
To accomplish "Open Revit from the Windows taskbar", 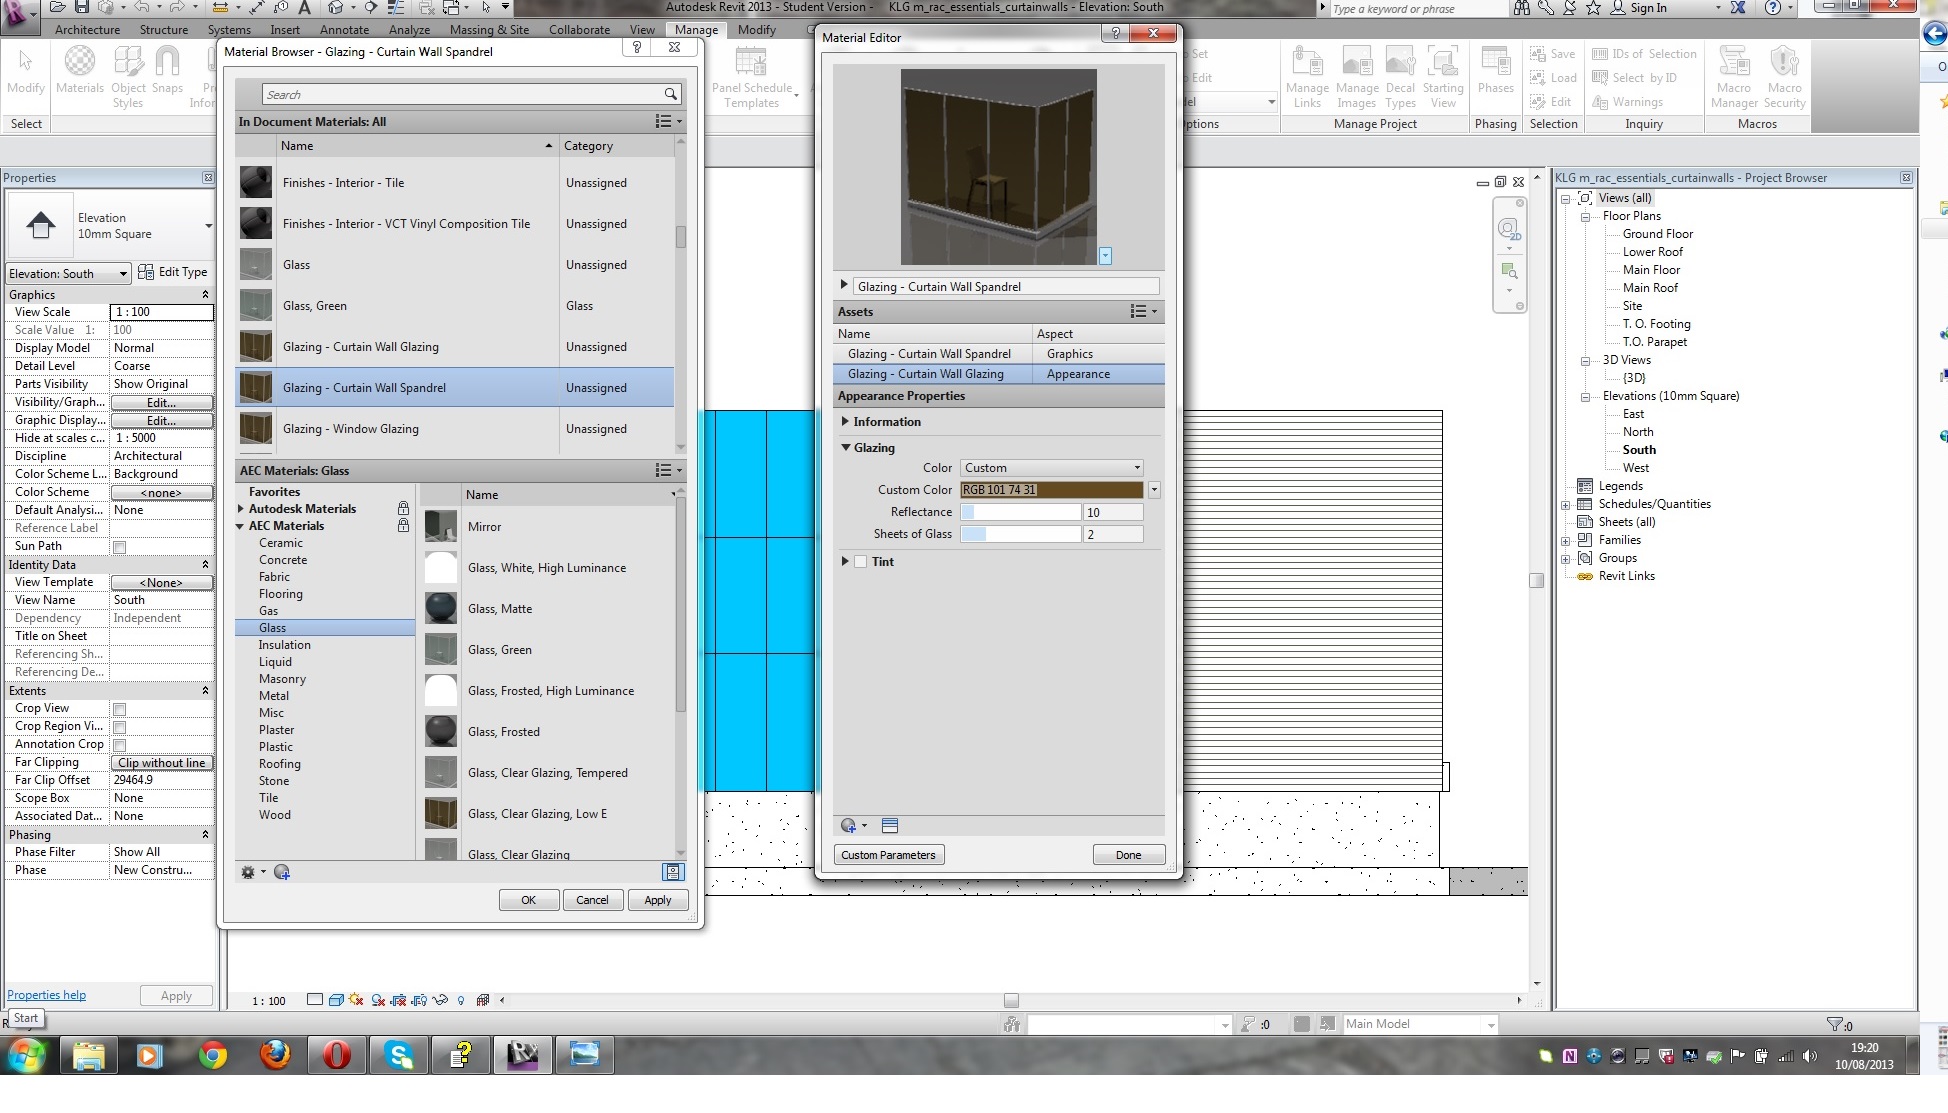I will coord(522,1055).
